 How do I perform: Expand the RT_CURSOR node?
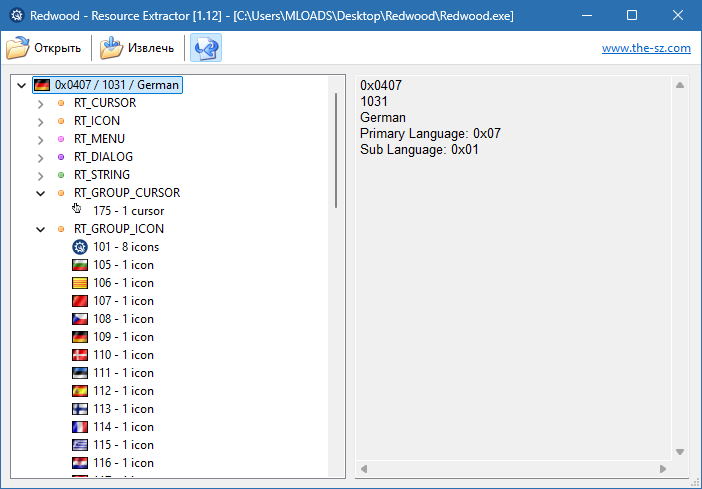41,103
